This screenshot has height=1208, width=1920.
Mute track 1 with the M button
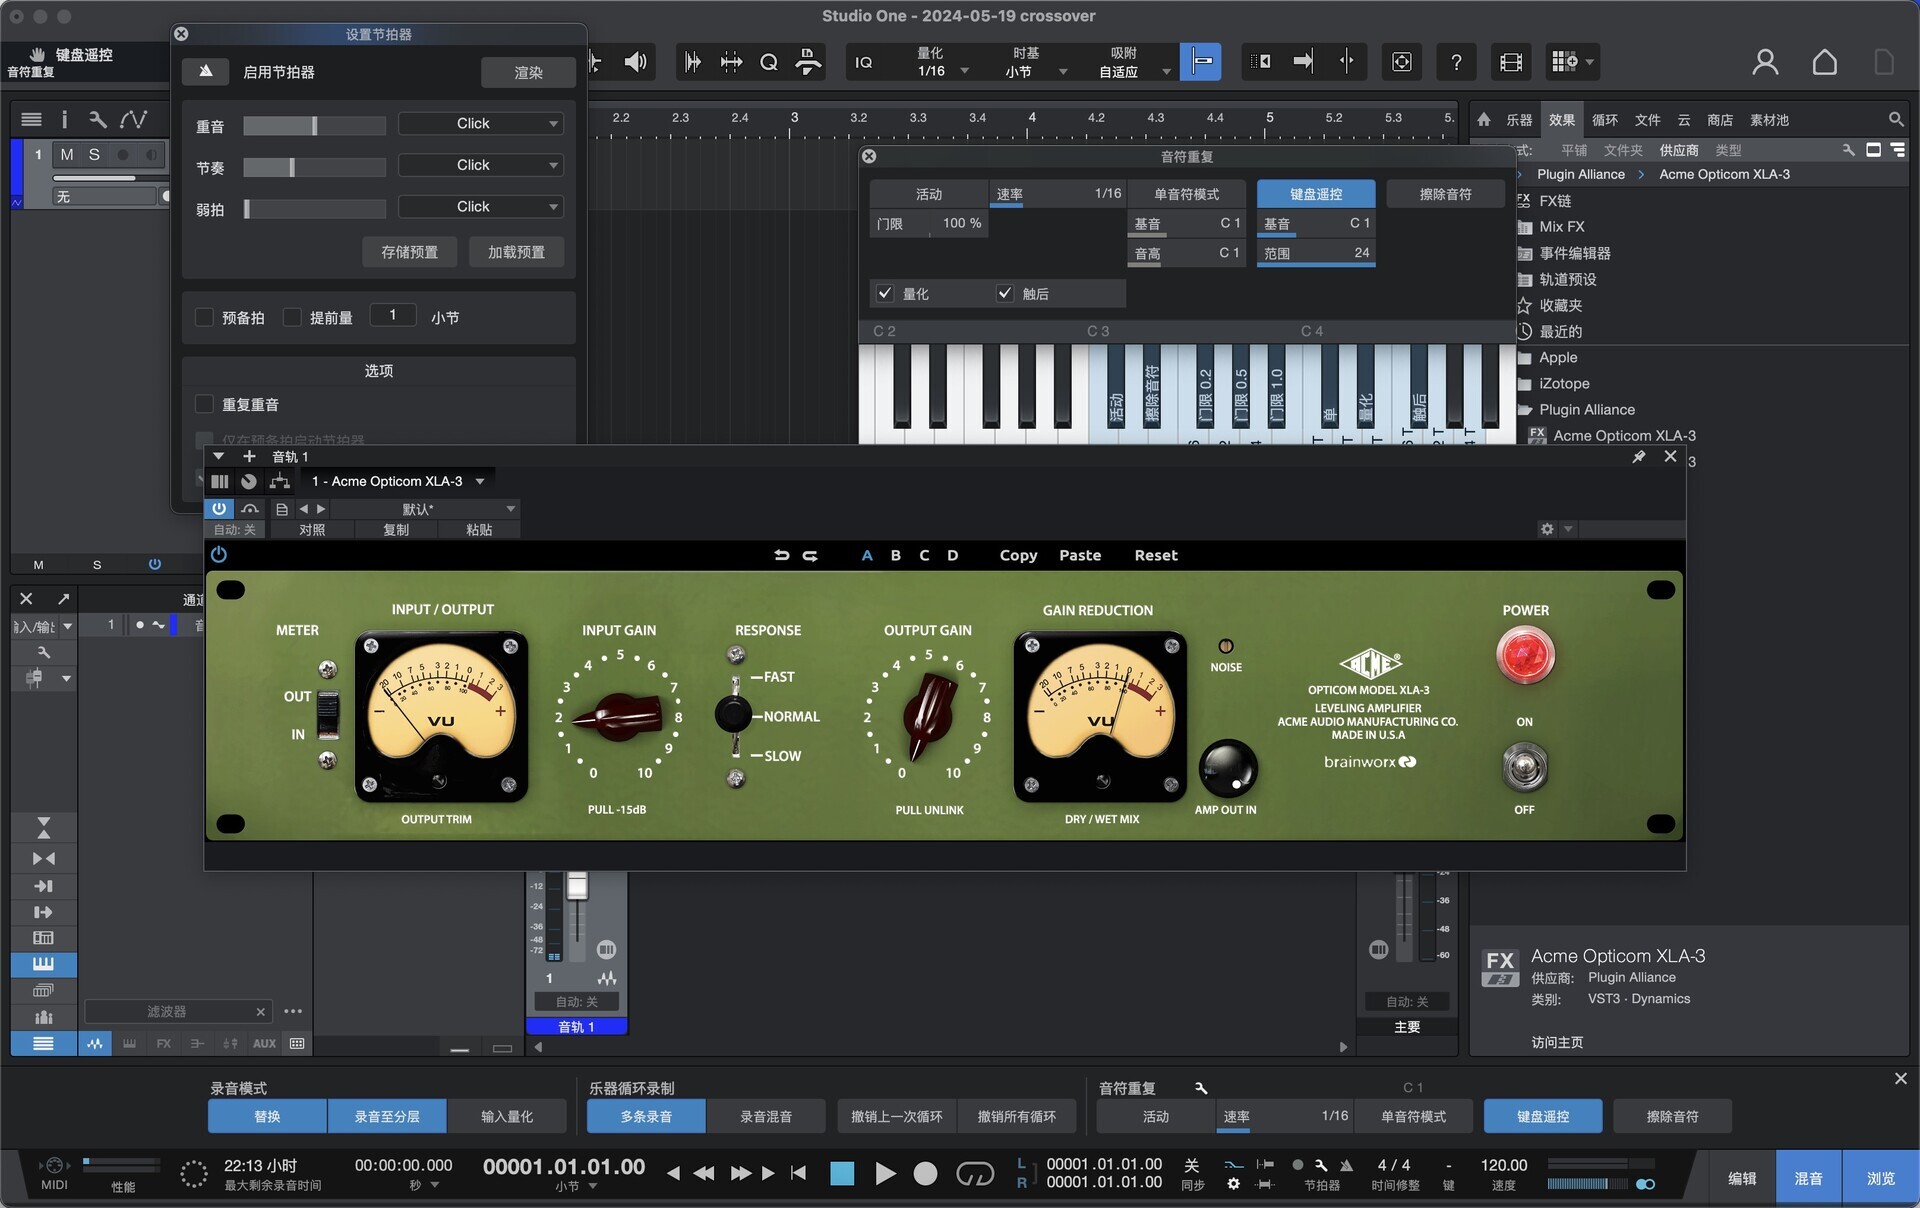(x=66, y=154)
